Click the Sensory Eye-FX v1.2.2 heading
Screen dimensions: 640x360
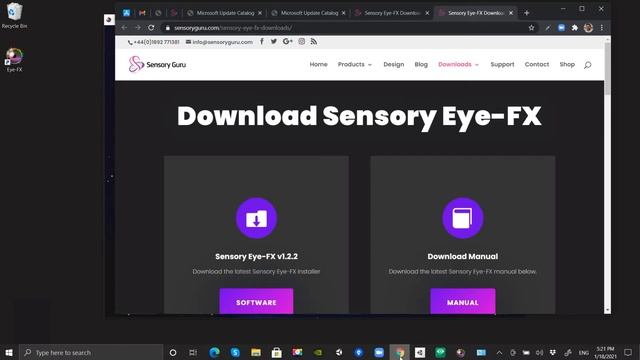pos(256,256)
